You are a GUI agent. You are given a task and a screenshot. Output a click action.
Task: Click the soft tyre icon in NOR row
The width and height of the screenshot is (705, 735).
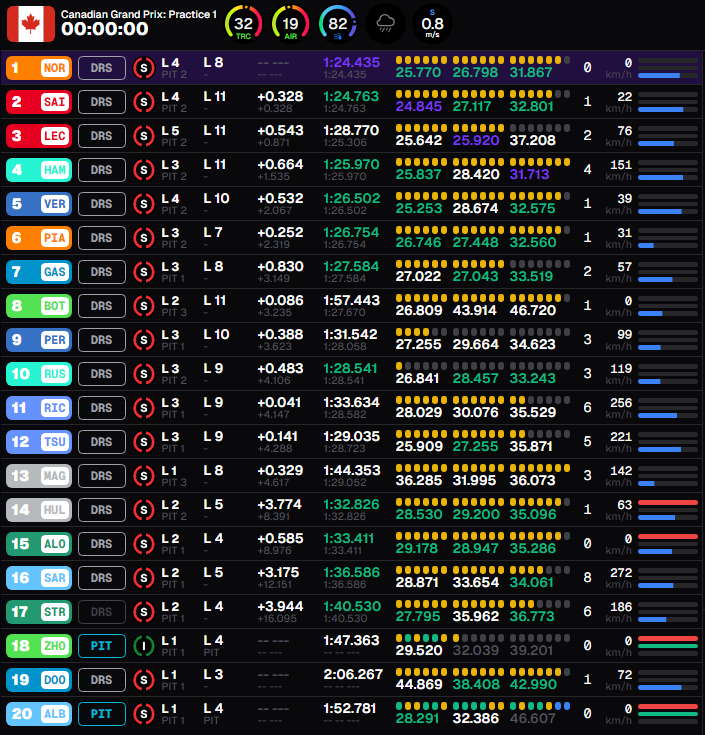point(144,68)
